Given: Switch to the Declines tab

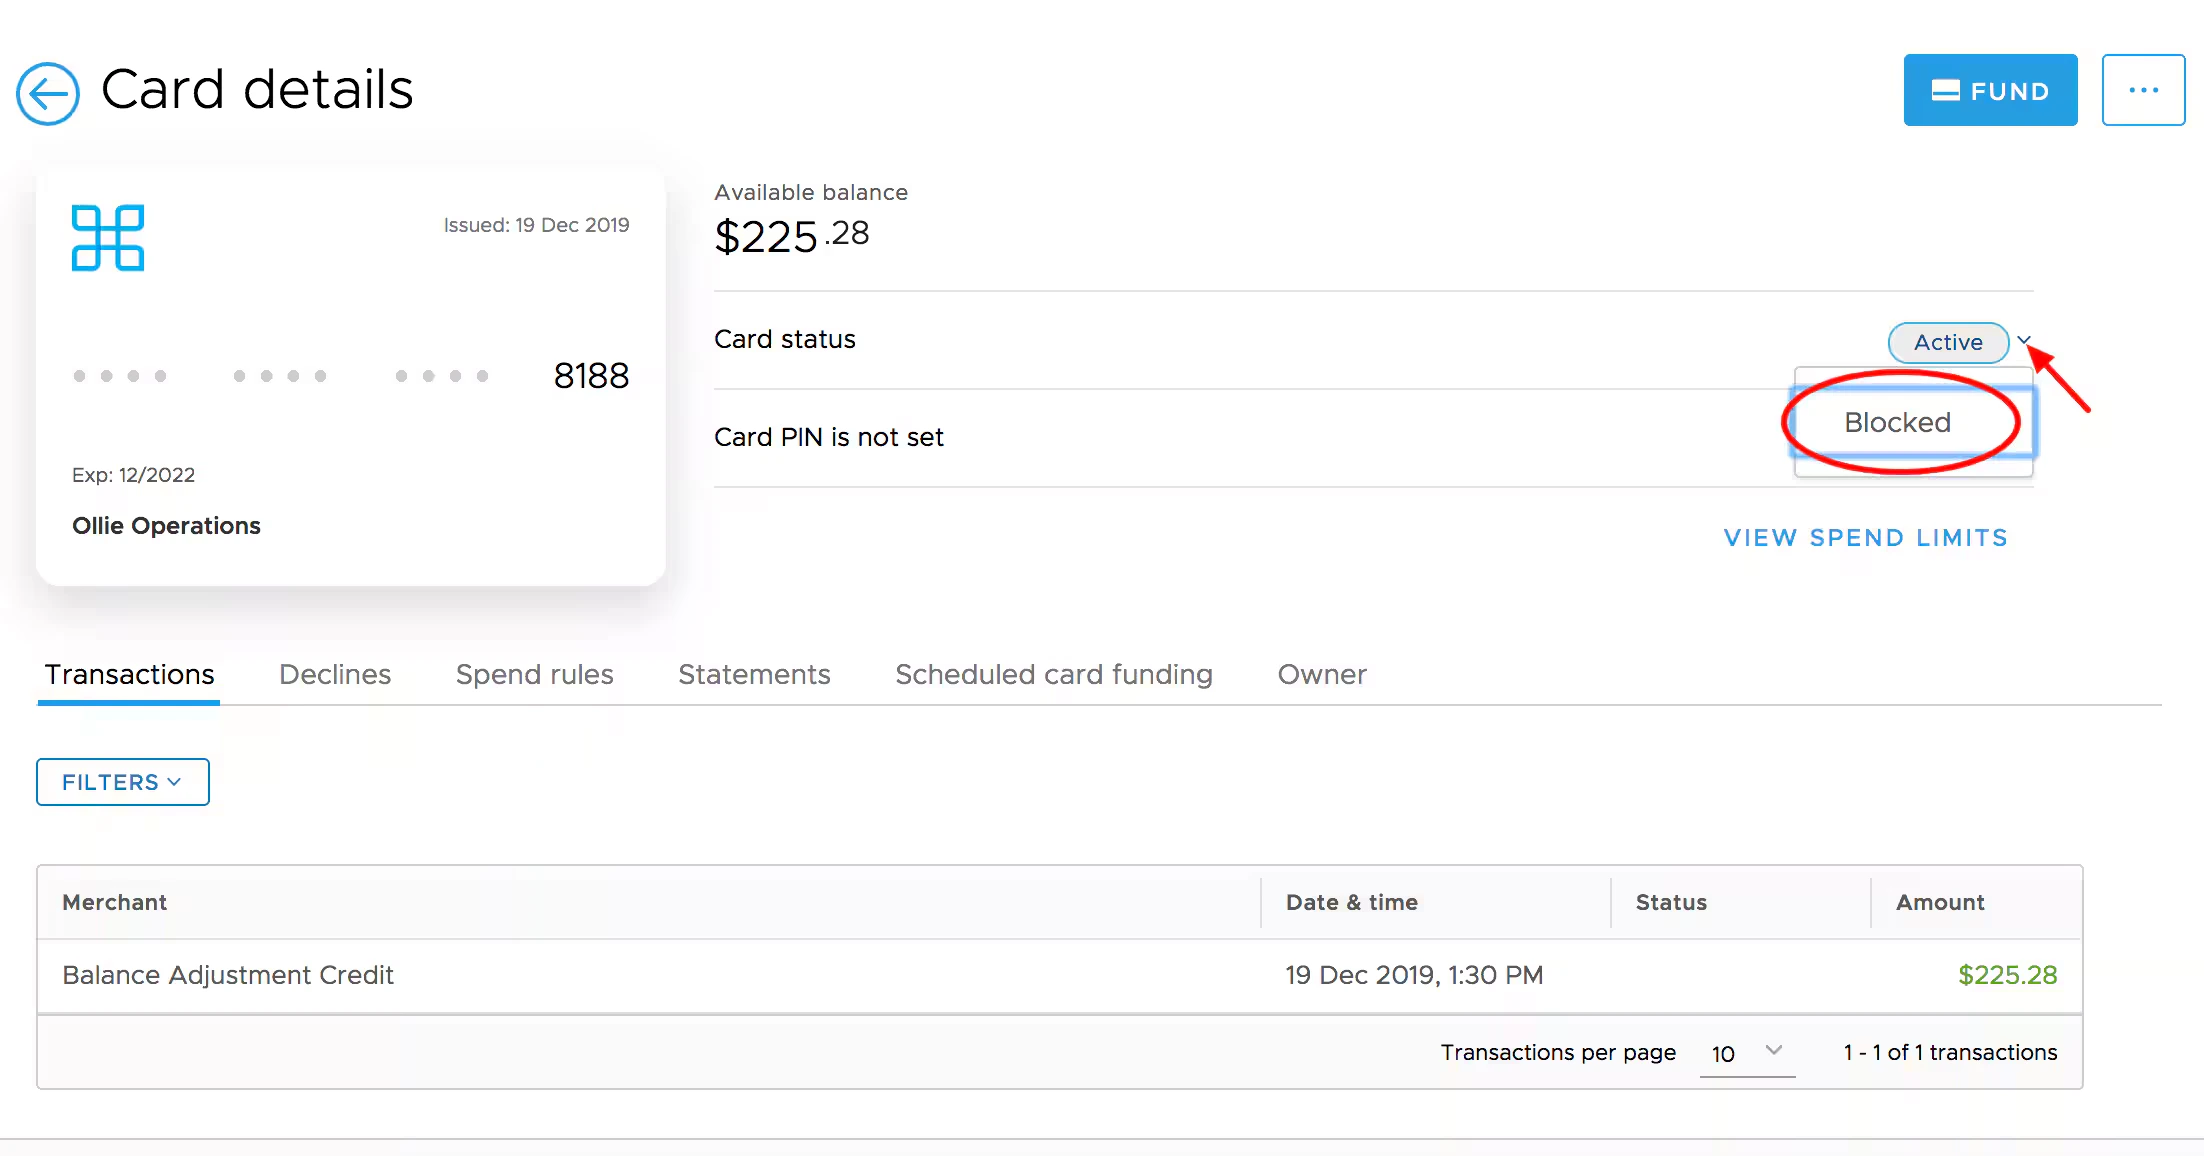Looking at the screenshot, I should tap(335, 675).
